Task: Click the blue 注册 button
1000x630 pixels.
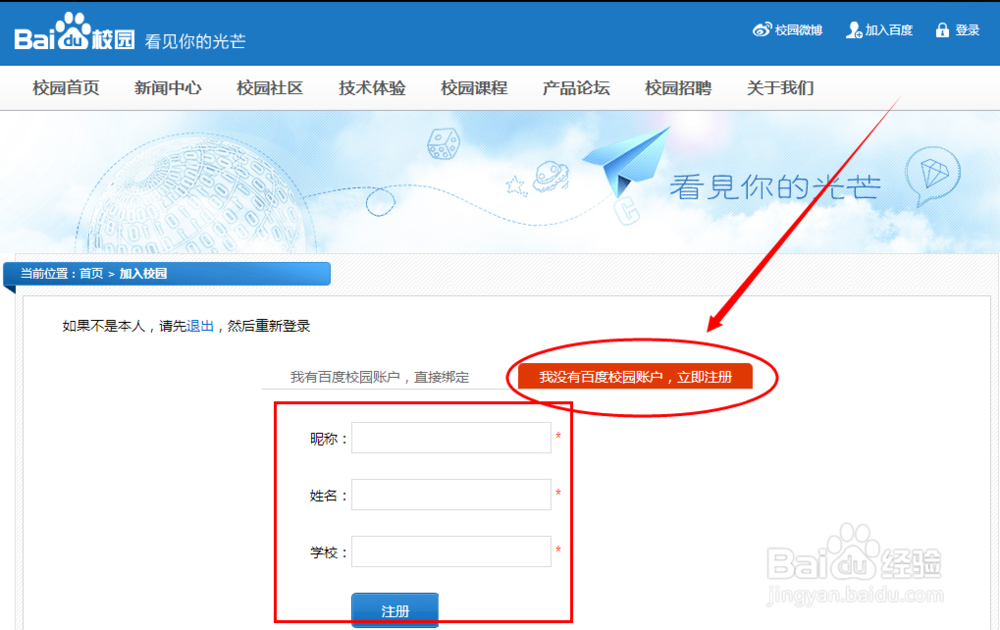Action: coord(395,610)
